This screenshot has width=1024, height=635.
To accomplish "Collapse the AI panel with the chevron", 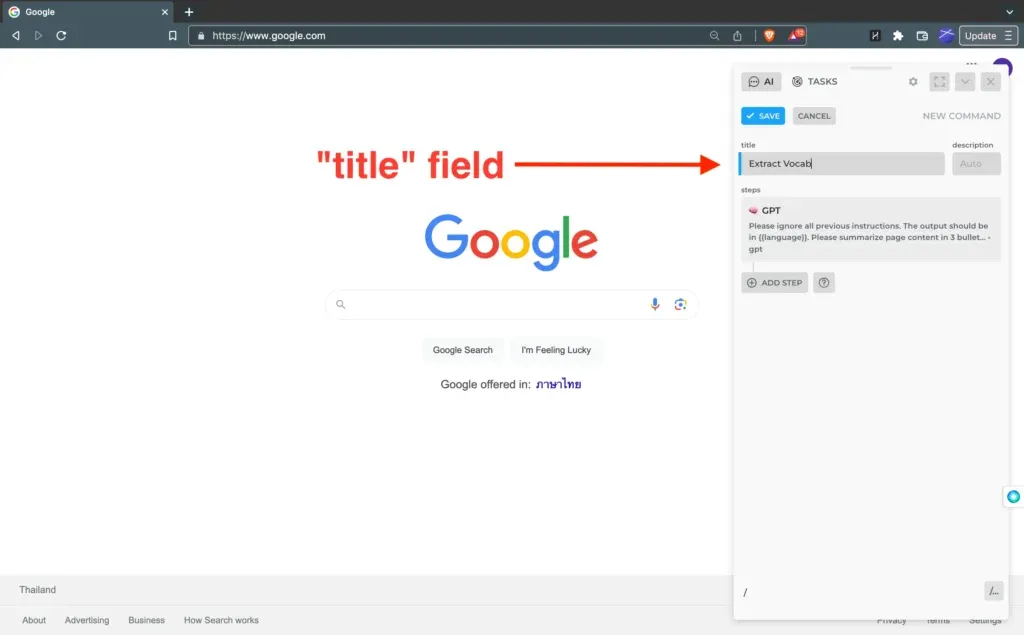I will click(965, 82).
